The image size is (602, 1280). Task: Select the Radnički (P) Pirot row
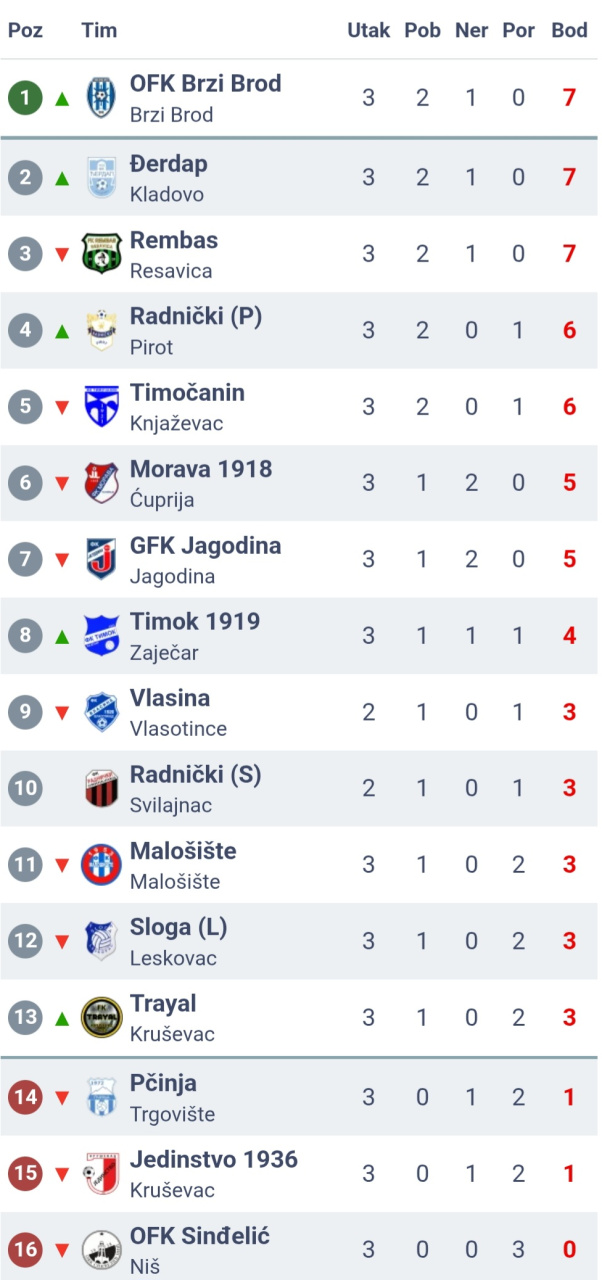(x=299, y=331)
